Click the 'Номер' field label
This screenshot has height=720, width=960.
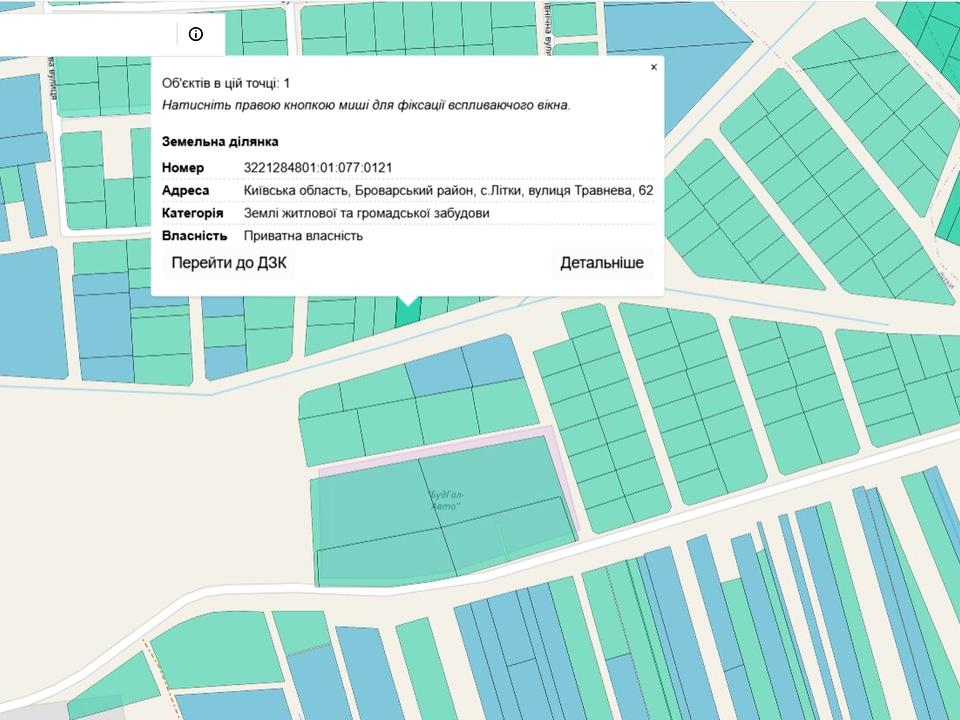183,167
